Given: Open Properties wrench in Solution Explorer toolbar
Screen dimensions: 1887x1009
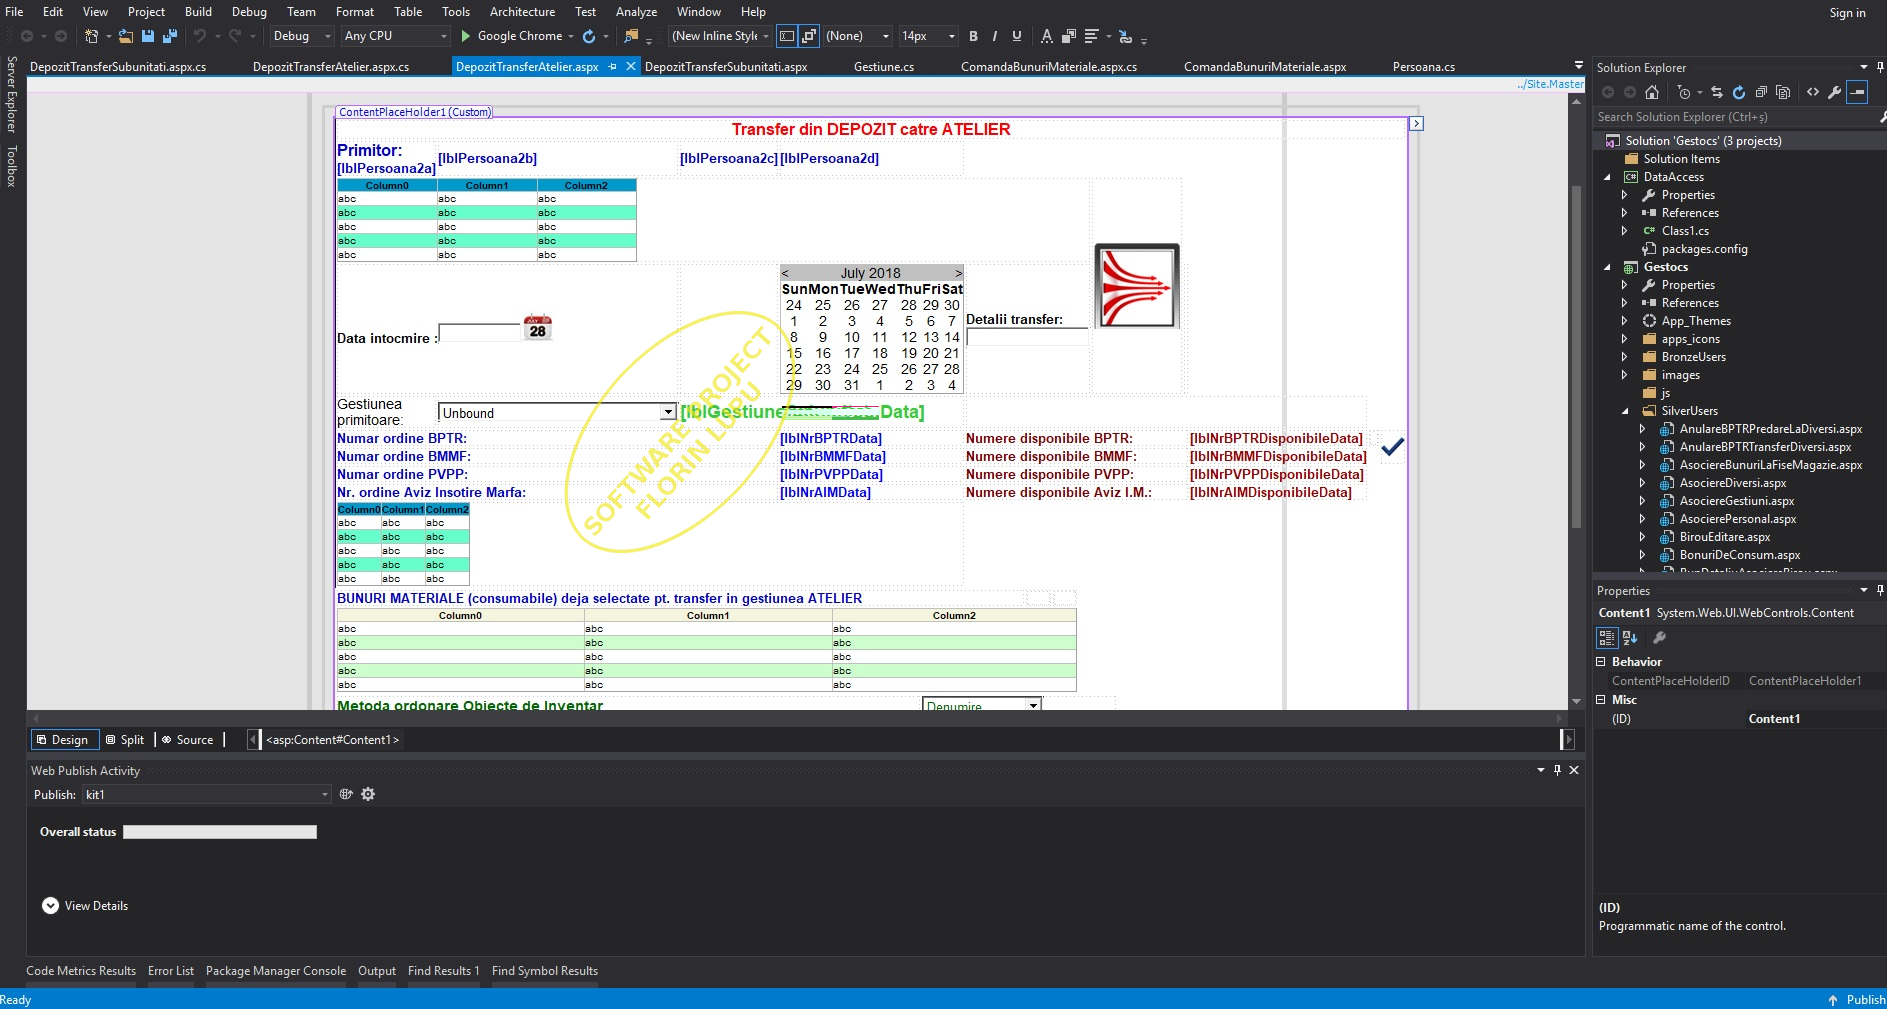Looking at the screenshot, I should [1834, 92].
